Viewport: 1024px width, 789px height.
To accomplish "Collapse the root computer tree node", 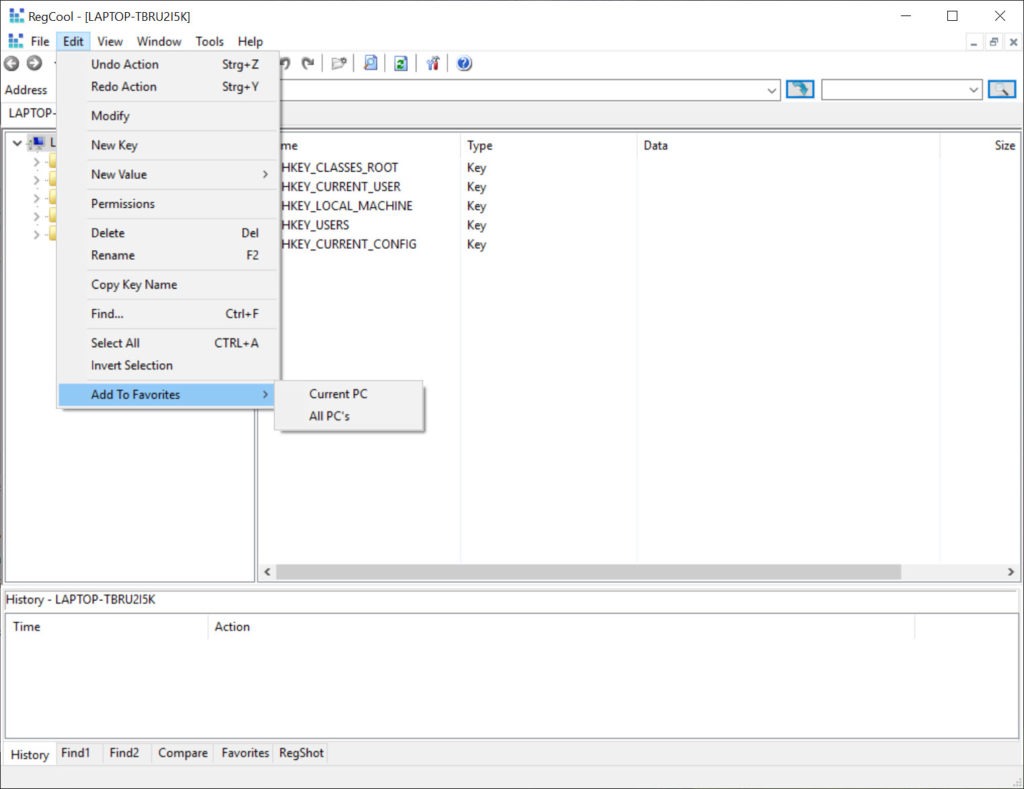I will pyautogui.click(x=17, y=143).
